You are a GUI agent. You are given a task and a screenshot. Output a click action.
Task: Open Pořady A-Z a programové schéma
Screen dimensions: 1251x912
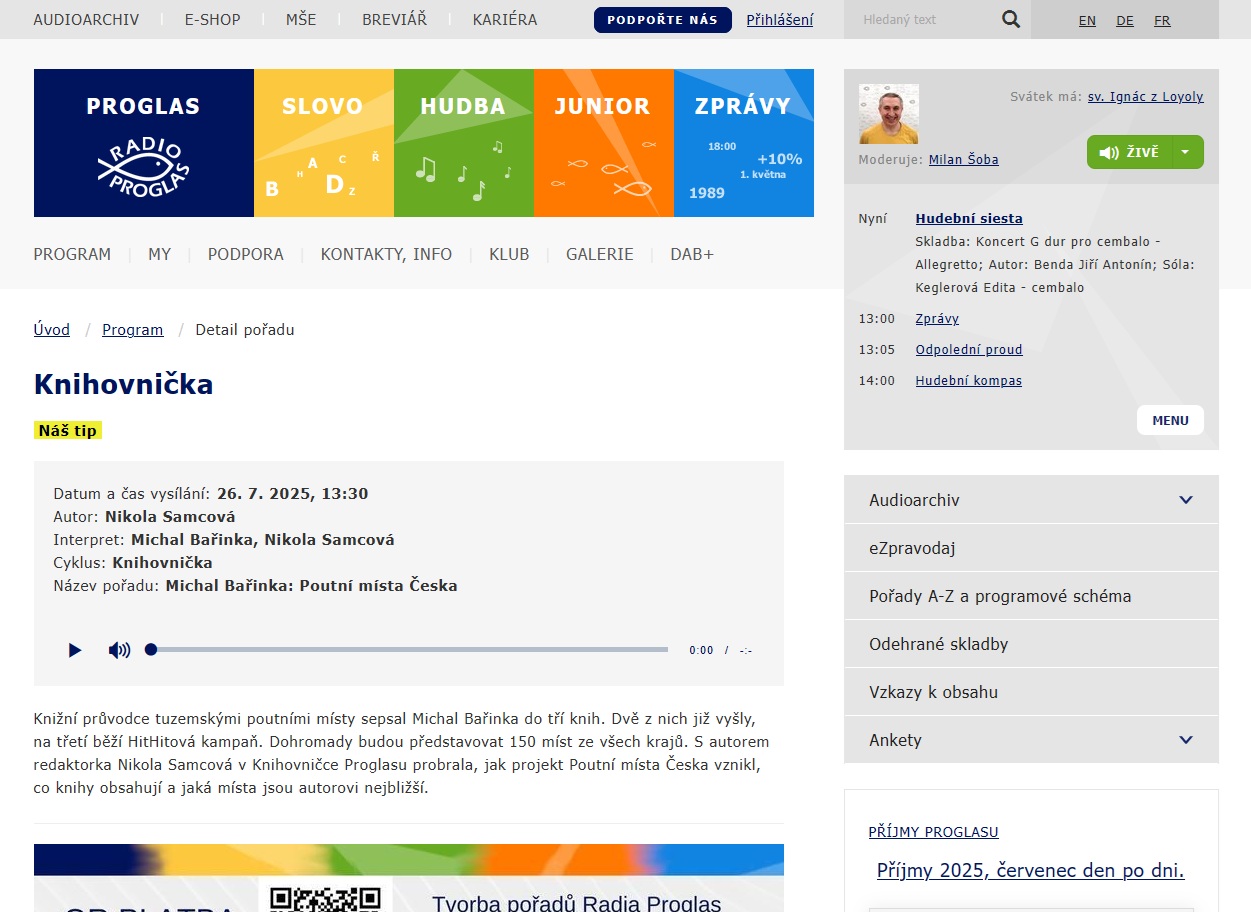[1031, 596]
